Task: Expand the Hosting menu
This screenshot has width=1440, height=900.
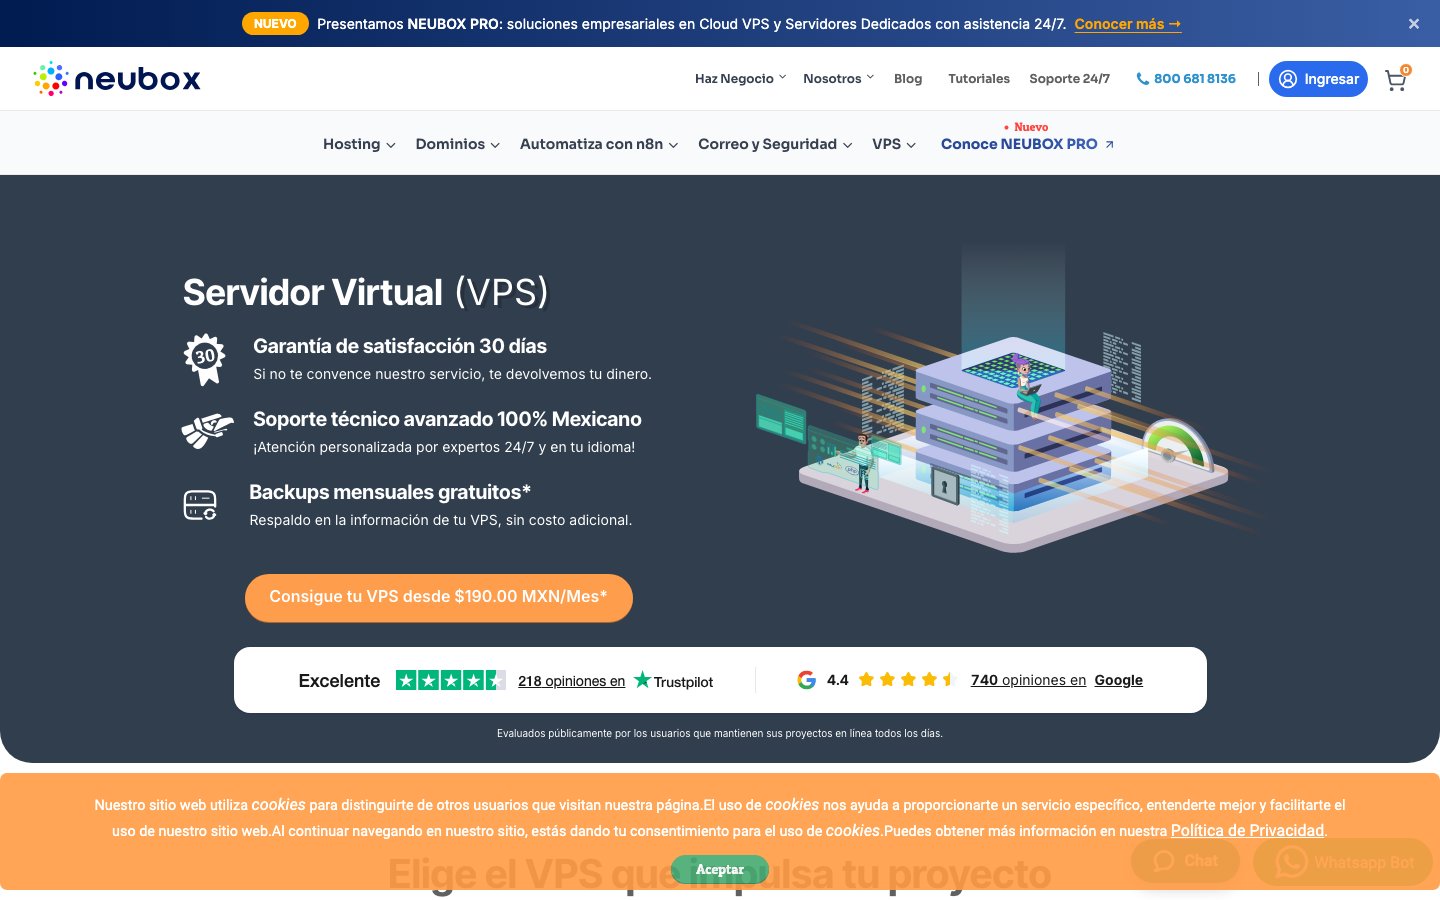Action: coord(359,144)
